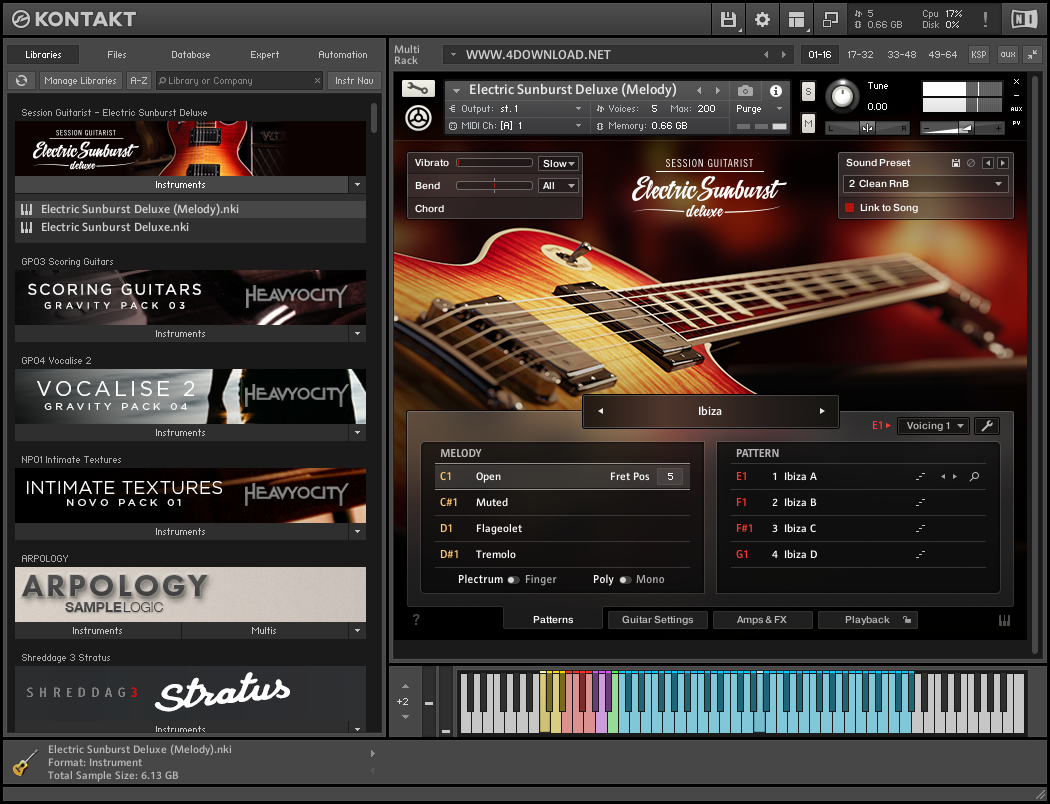Click the exclamation warning panic icon

tap(985, 19)
